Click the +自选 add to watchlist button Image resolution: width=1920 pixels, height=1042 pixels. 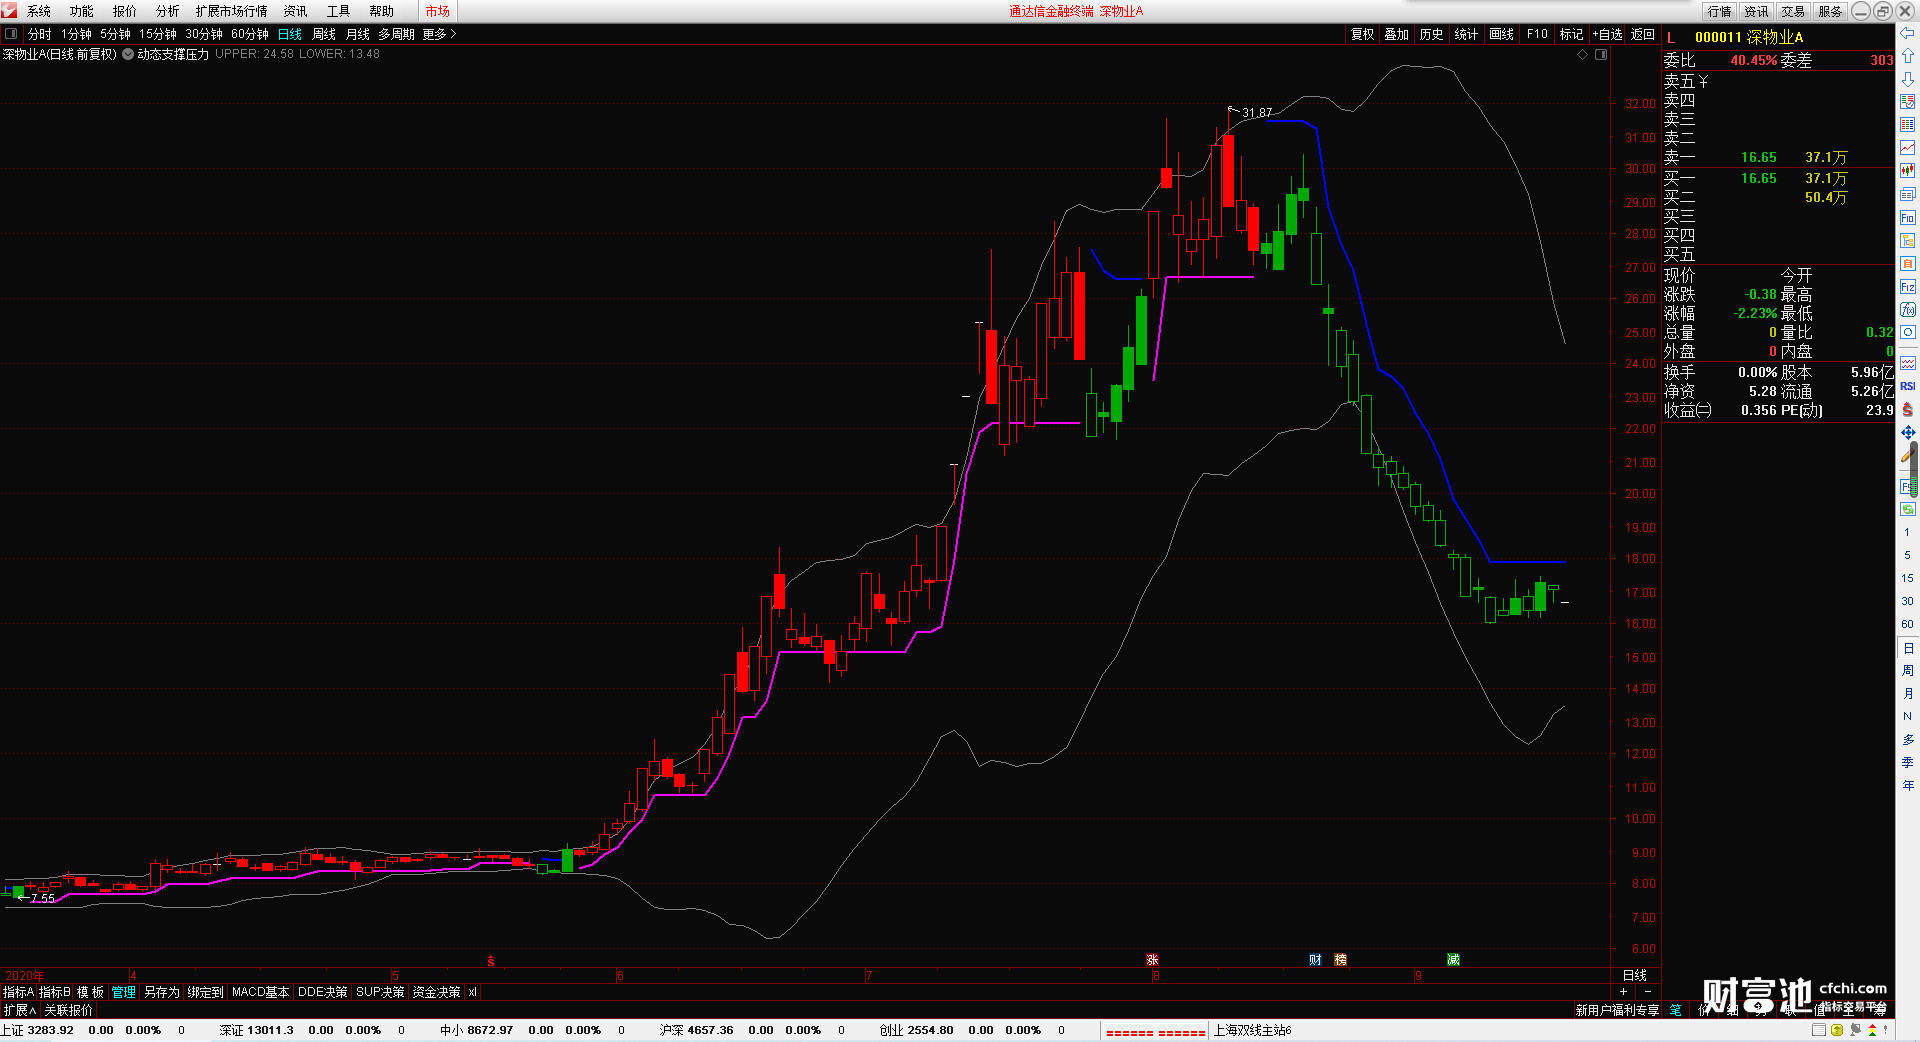pos(1608,34)
